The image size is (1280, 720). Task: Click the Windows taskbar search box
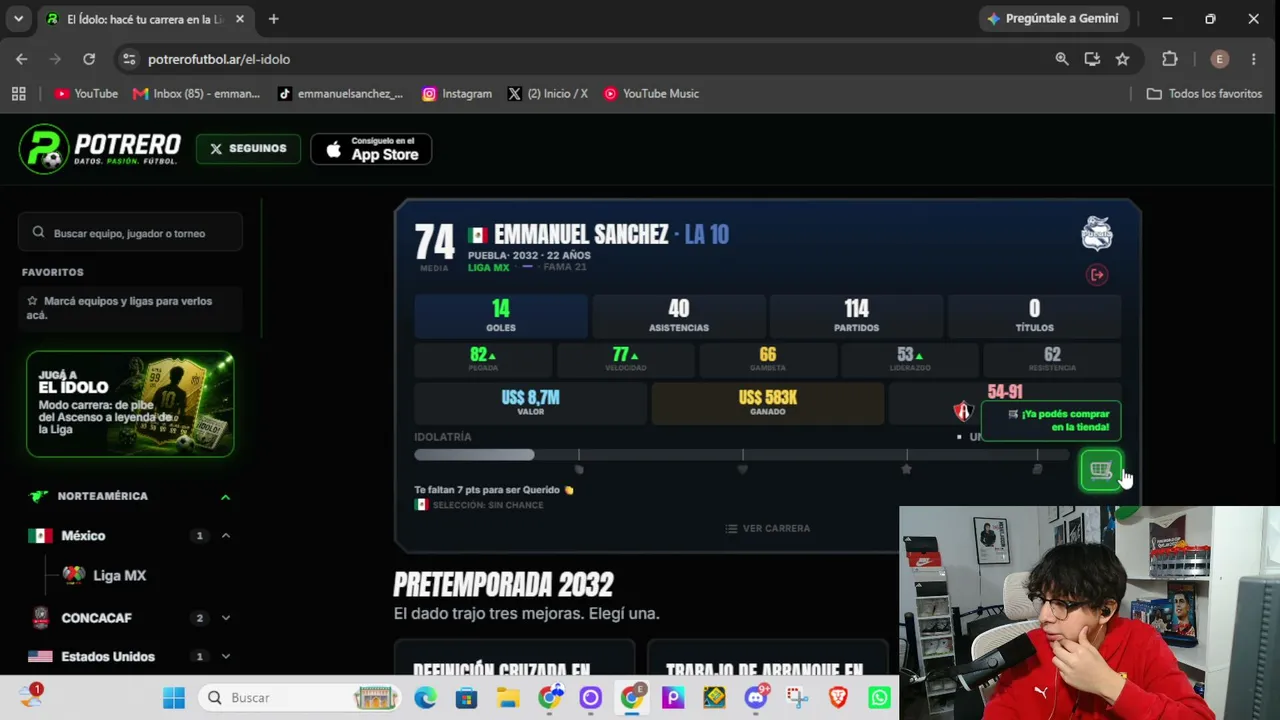pos(300,697)
